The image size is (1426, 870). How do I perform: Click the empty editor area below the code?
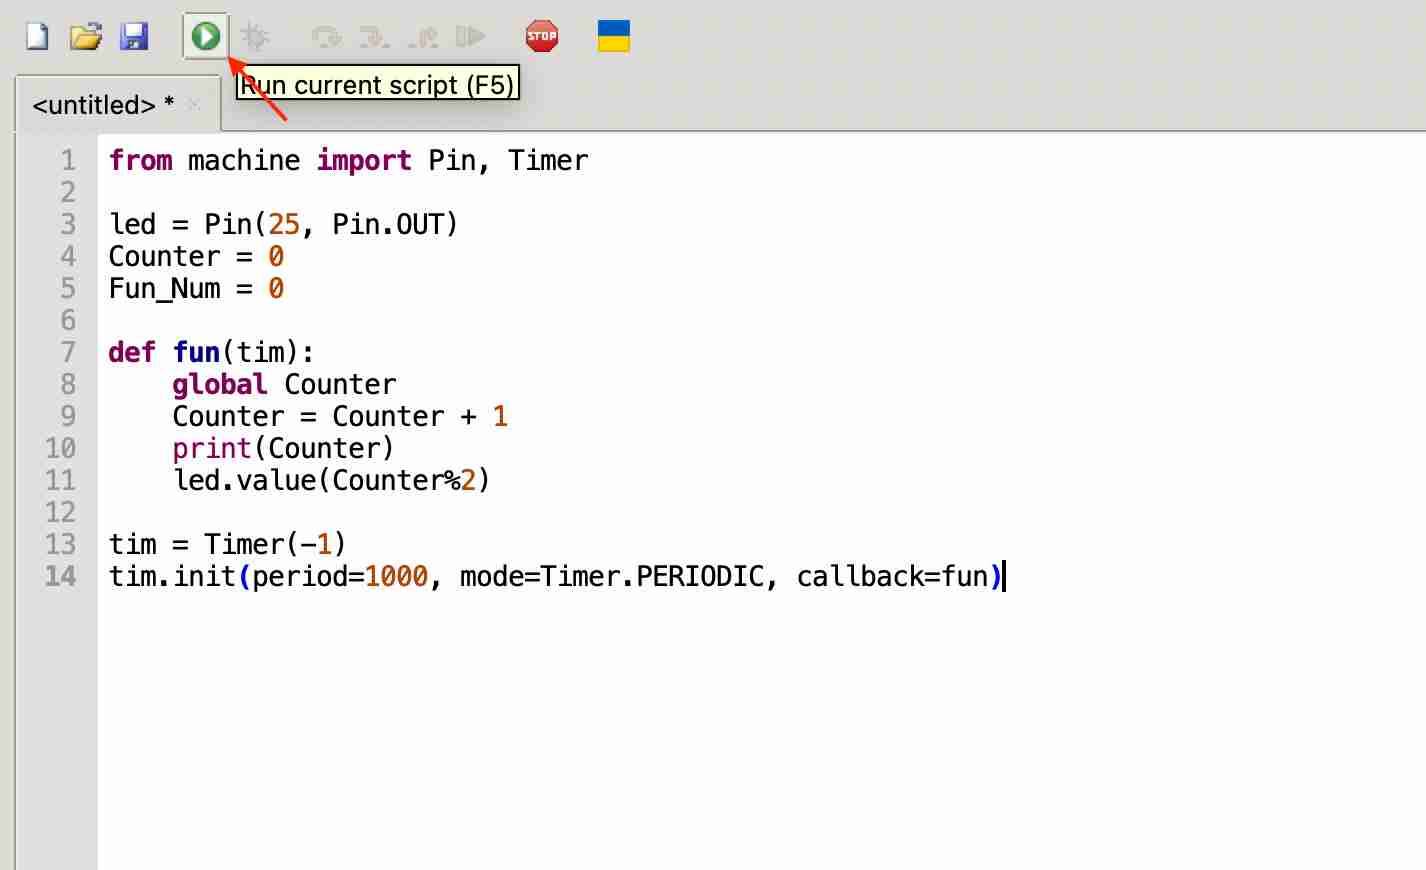[760, 730]
